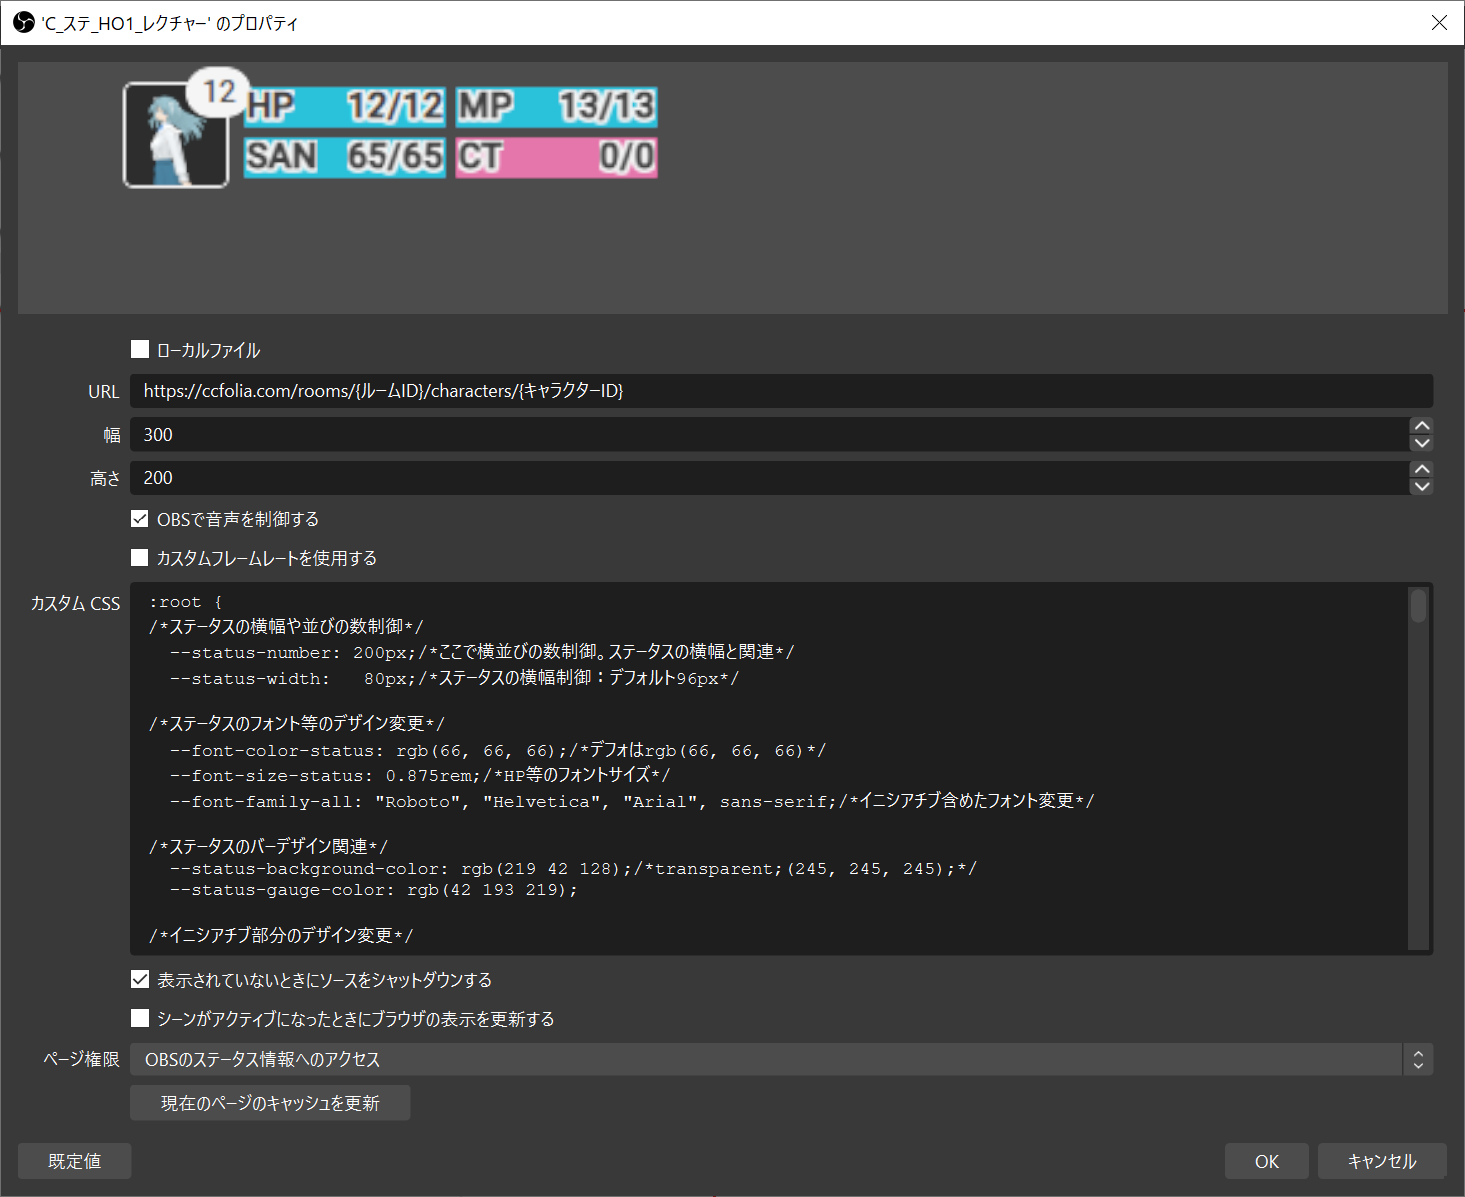Decrease 高さ using the down stepper arrow

tap(1422, 486)
